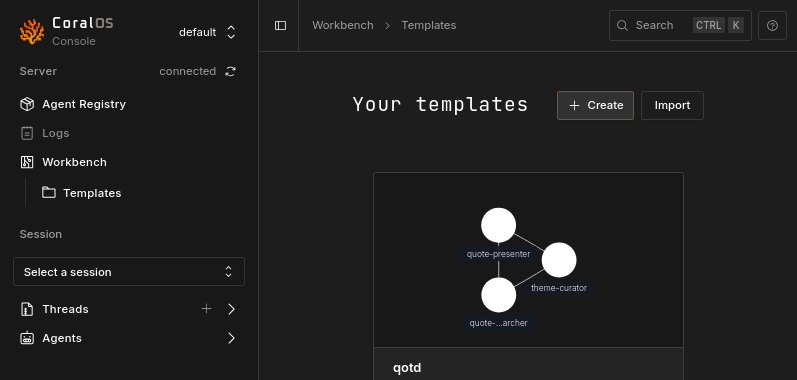Click the search magnifier icon

pyautogui.click(x=622, y=25)
